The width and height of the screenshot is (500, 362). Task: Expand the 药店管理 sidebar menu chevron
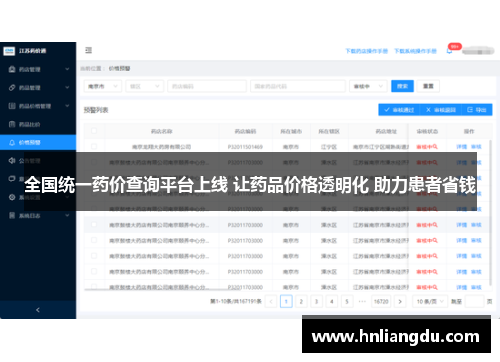tap(67, 69)
